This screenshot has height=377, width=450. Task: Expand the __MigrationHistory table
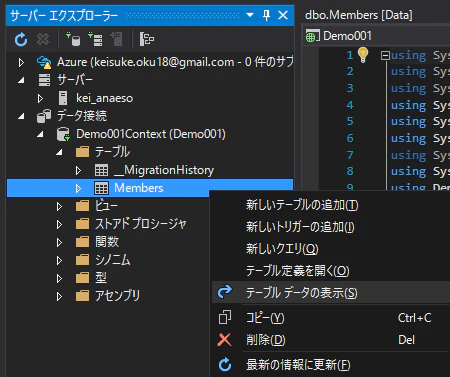tap(78, 171)
